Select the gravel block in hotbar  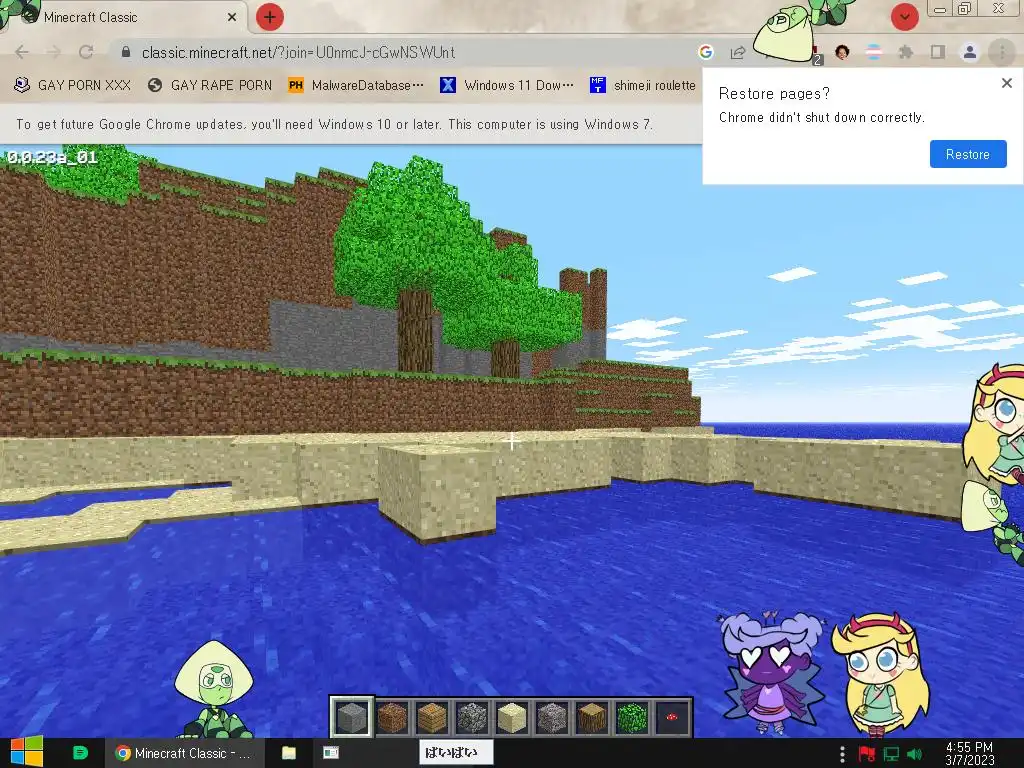click(x=552, y=717)
